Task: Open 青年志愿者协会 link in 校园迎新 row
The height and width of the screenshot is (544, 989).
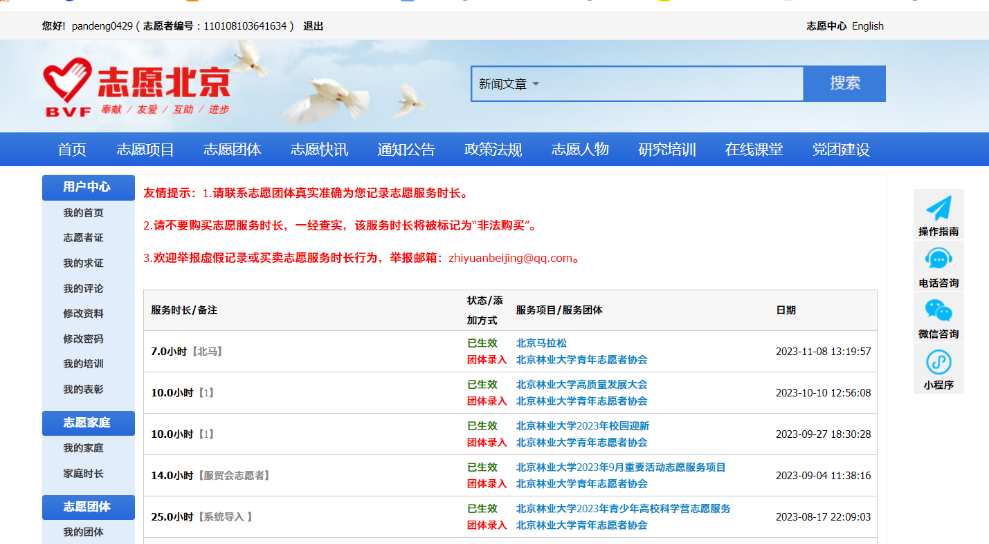Action: coord(582,442)
